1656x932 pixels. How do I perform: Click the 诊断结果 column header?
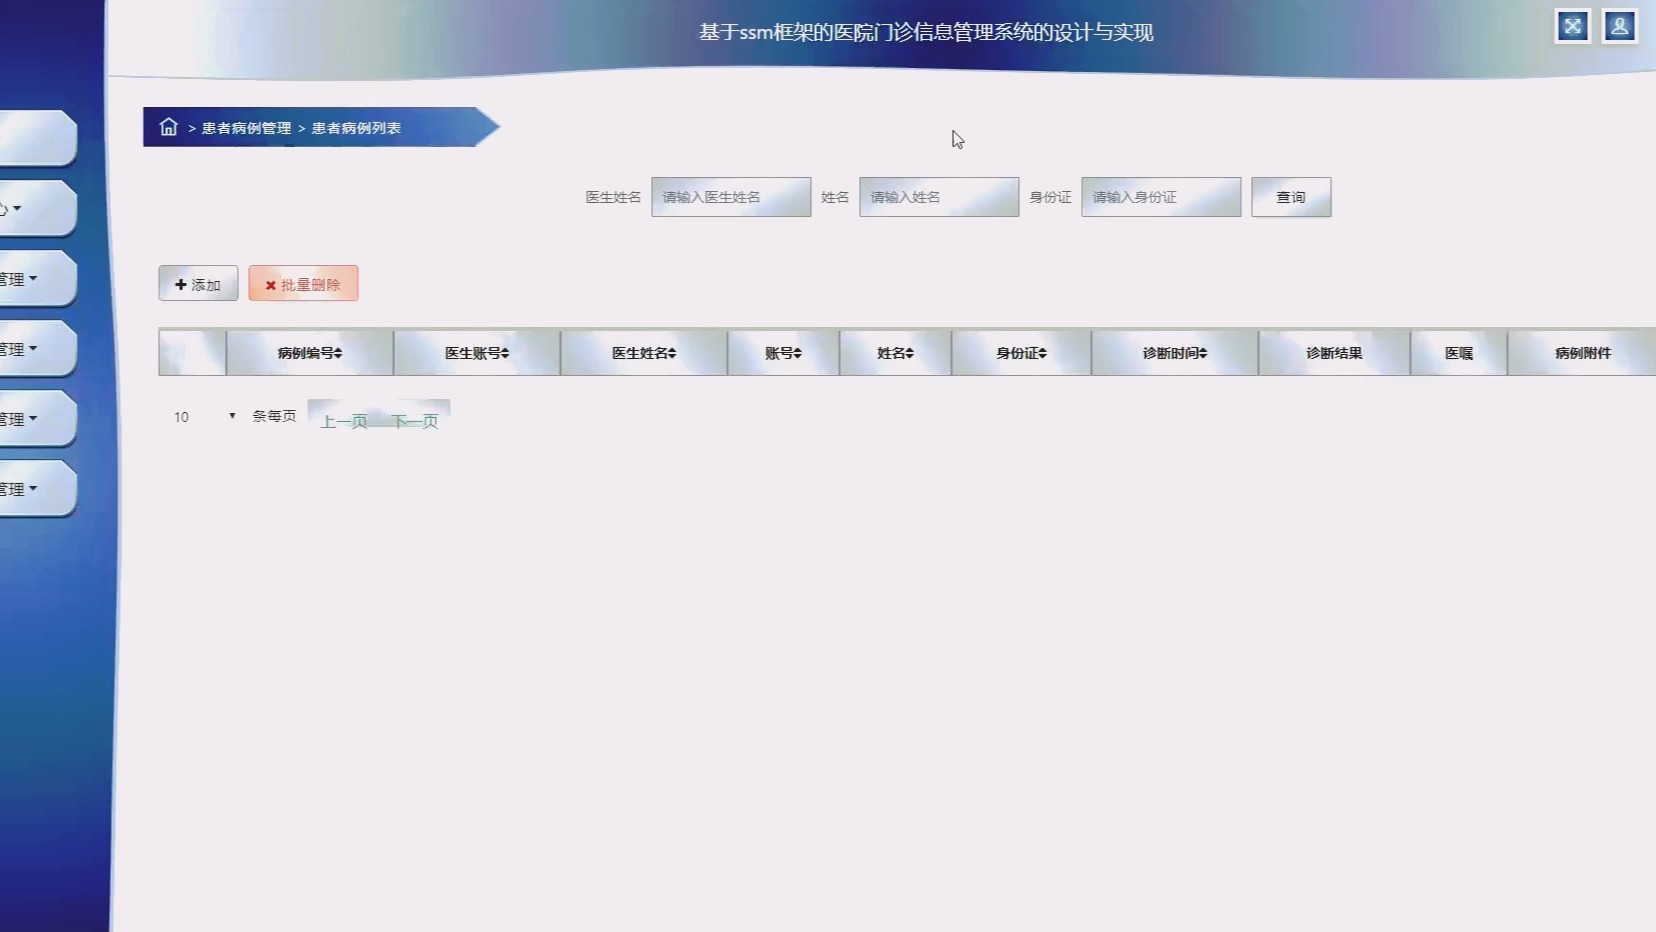(1334, 353)
